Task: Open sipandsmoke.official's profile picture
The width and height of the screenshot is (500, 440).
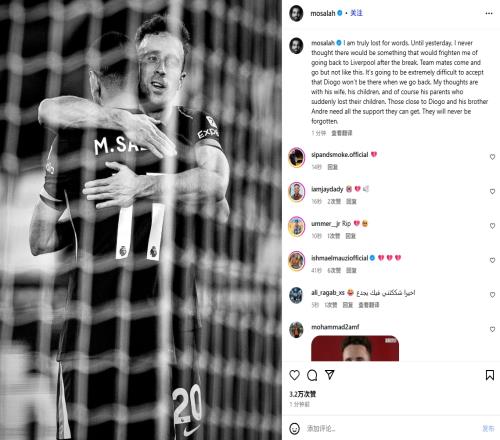Action: 296,157
